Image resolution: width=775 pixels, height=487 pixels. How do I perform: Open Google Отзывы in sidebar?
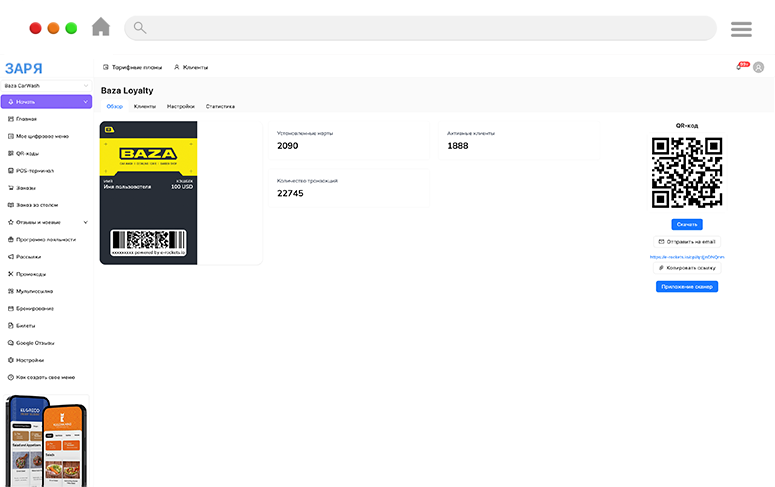(36, 343)
